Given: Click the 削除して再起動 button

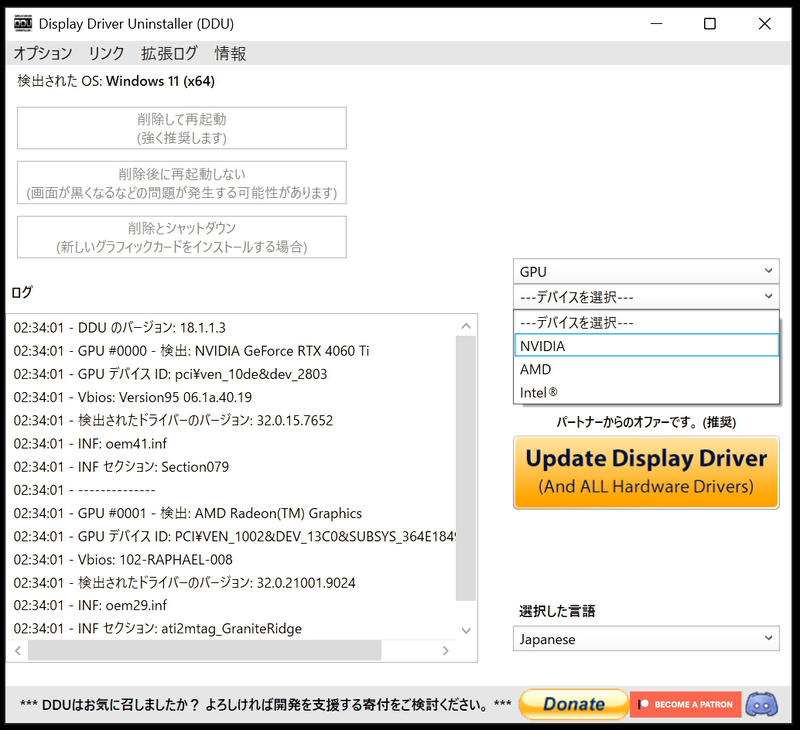Looking at the screenshot, I should pyautogui.click(x=181, y=128).
